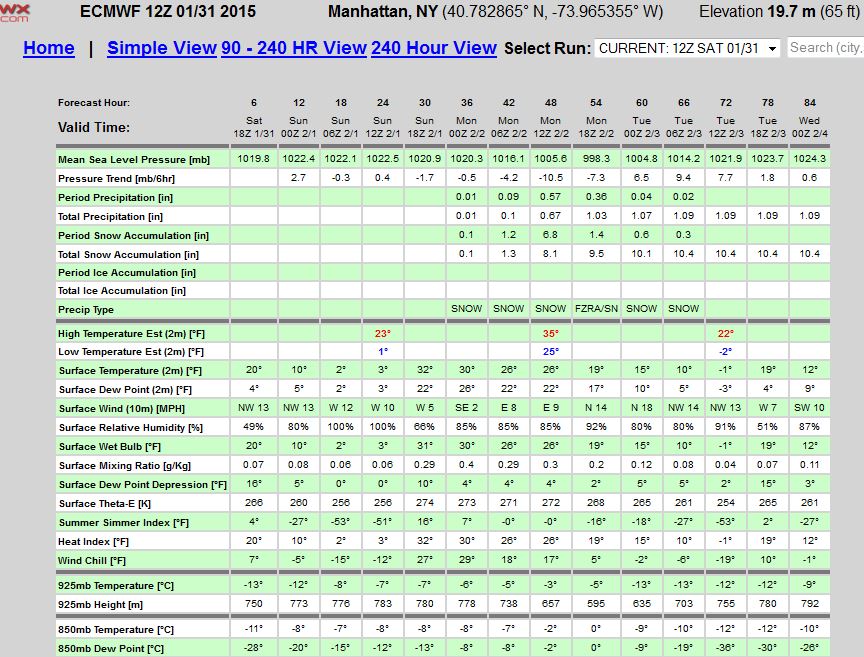Click Theta-E value 274
Screen dimensions: 864x657
pyautogui.click(x=425, y=503)
